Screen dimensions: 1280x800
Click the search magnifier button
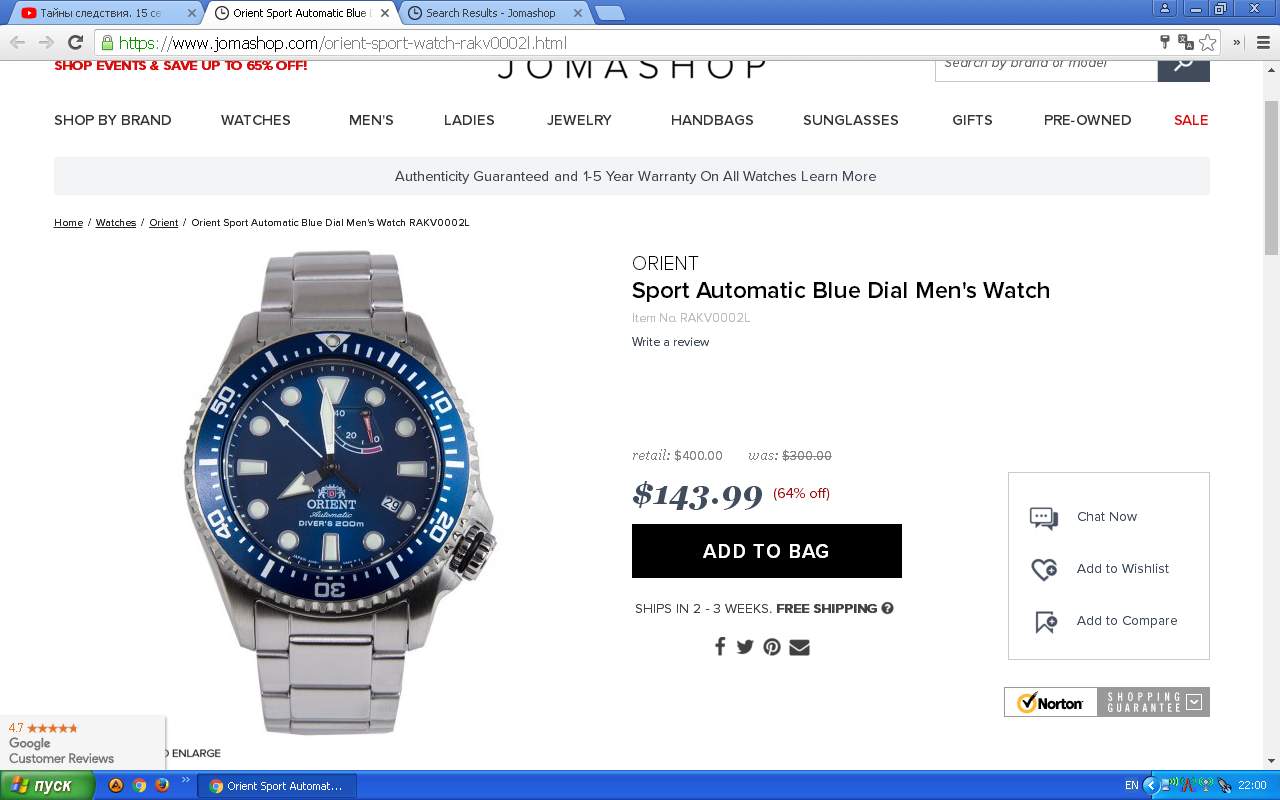pyautogui.click(x=1184, y=68)
